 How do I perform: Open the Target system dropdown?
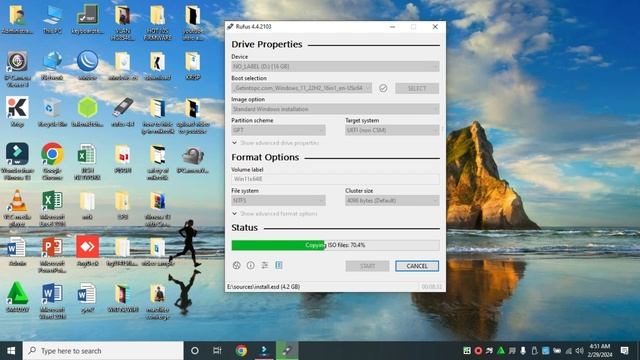pos(392,130)
